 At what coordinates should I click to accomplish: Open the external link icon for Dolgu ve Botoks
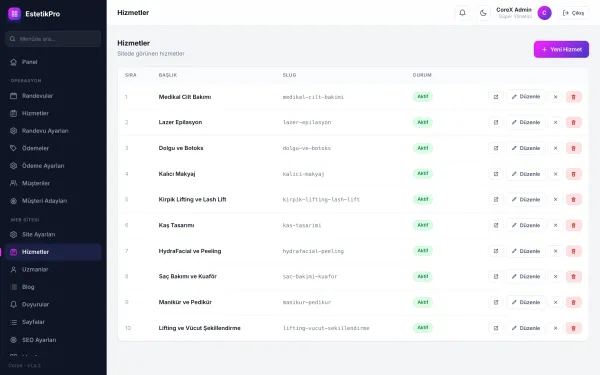(x=496, y=148)
